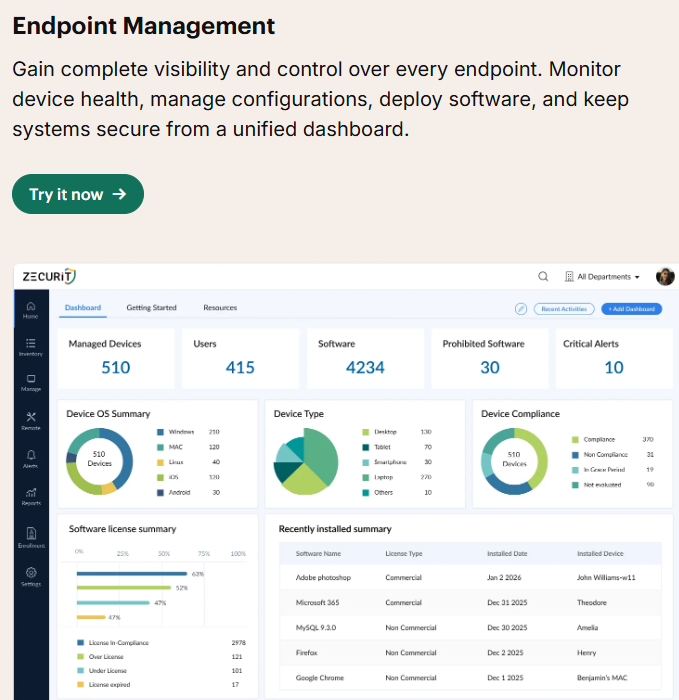Click the search magnifier icon

[543, 276]
